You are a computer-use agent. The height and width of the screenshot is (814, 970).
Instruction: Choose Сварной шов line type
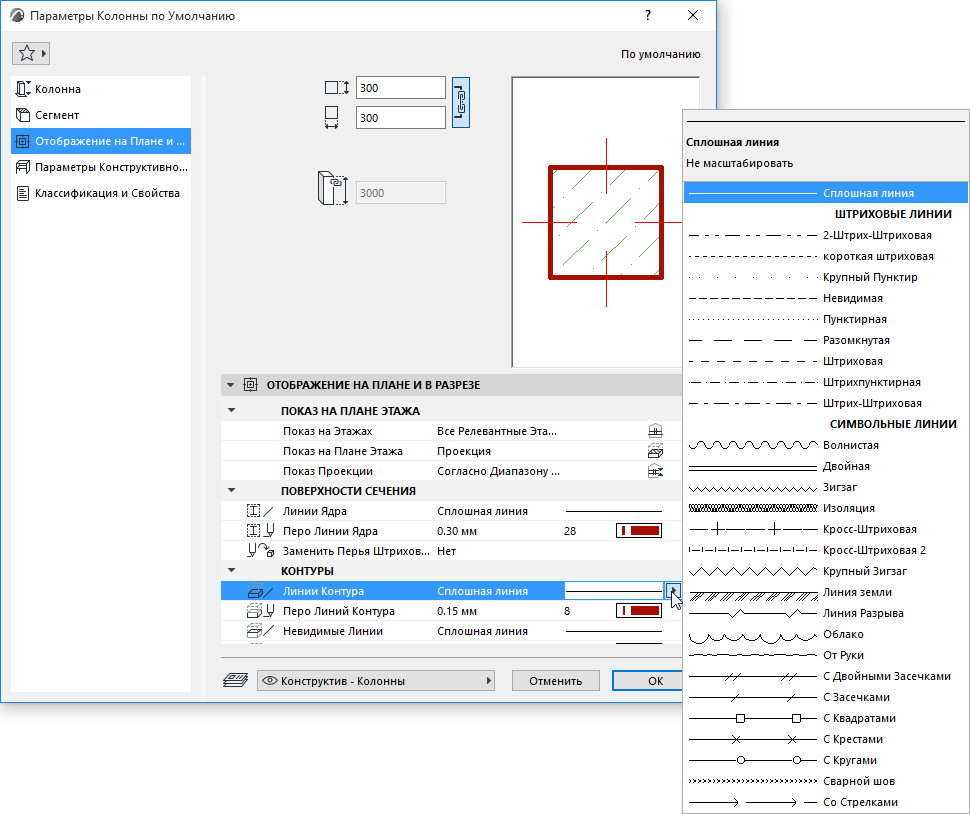(826, 782)
